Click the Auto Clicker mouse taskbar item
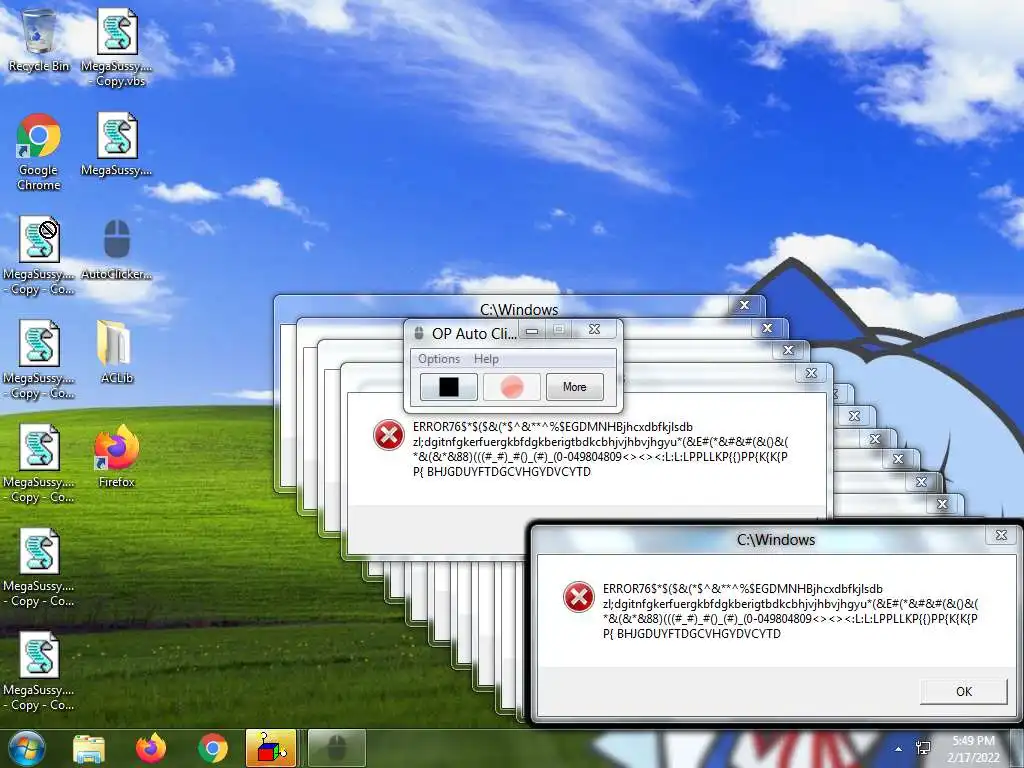This screenshot has width=1024, height=768. point(336,748)
